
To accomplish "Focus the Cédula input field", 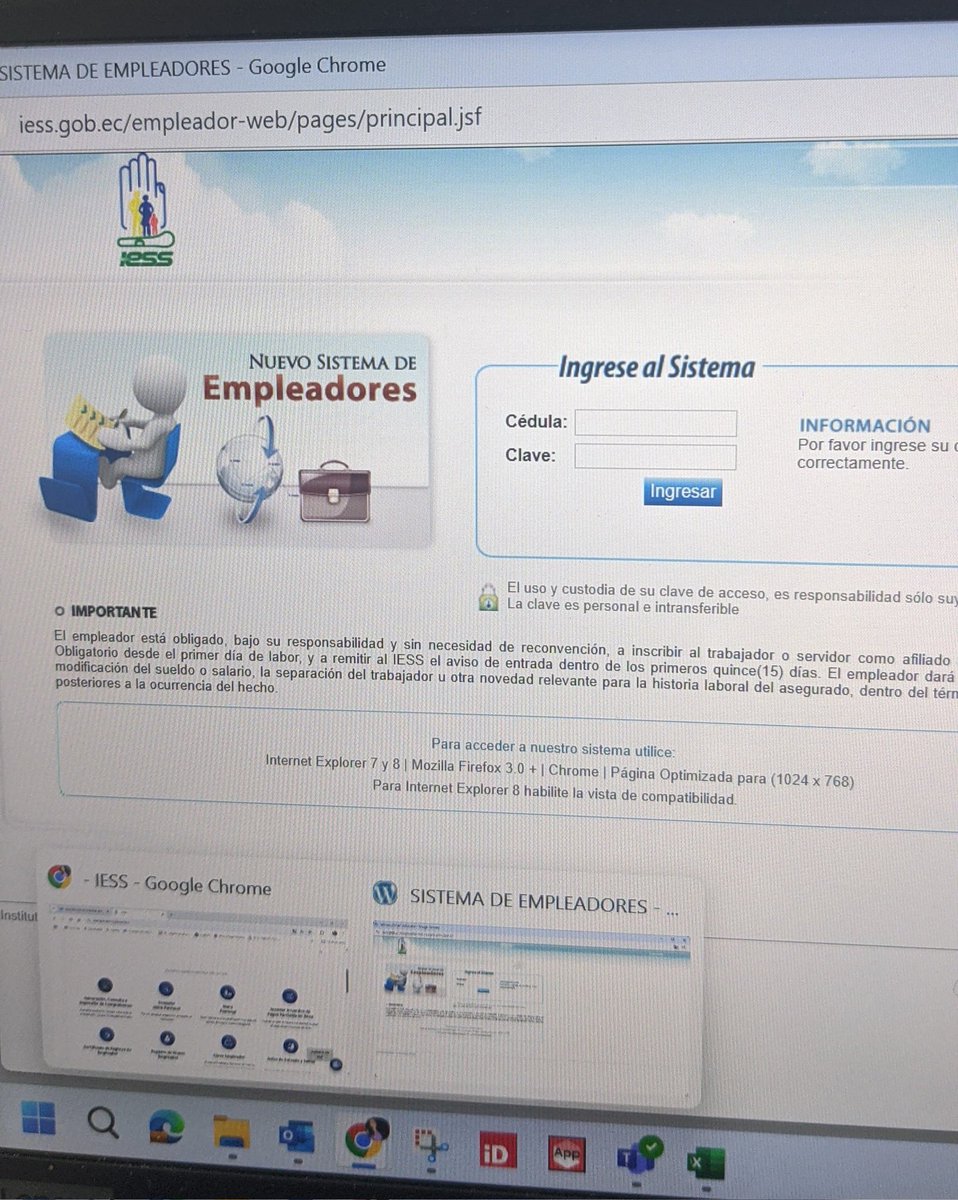I will (x=655, y=423).
